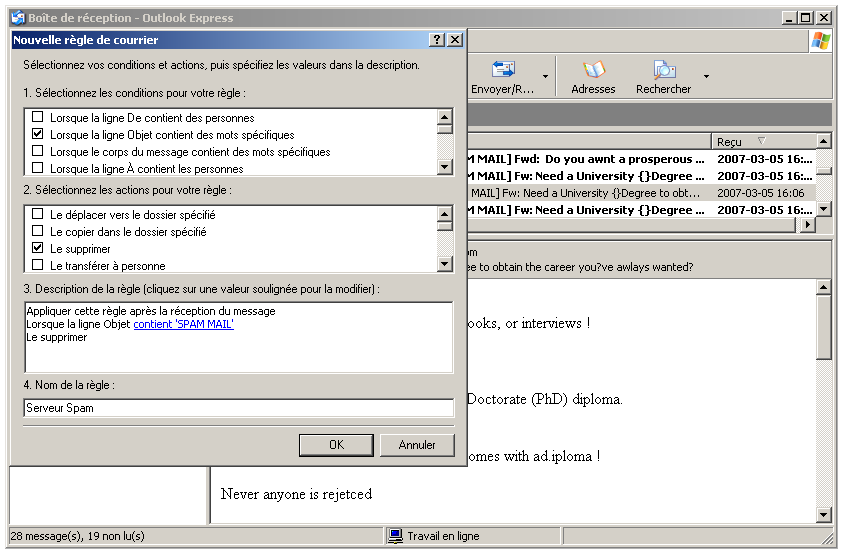Select the 'Fwd: Do you awnt a prosperous' message
Screen dimensions: 845x554
coord(641,159)
